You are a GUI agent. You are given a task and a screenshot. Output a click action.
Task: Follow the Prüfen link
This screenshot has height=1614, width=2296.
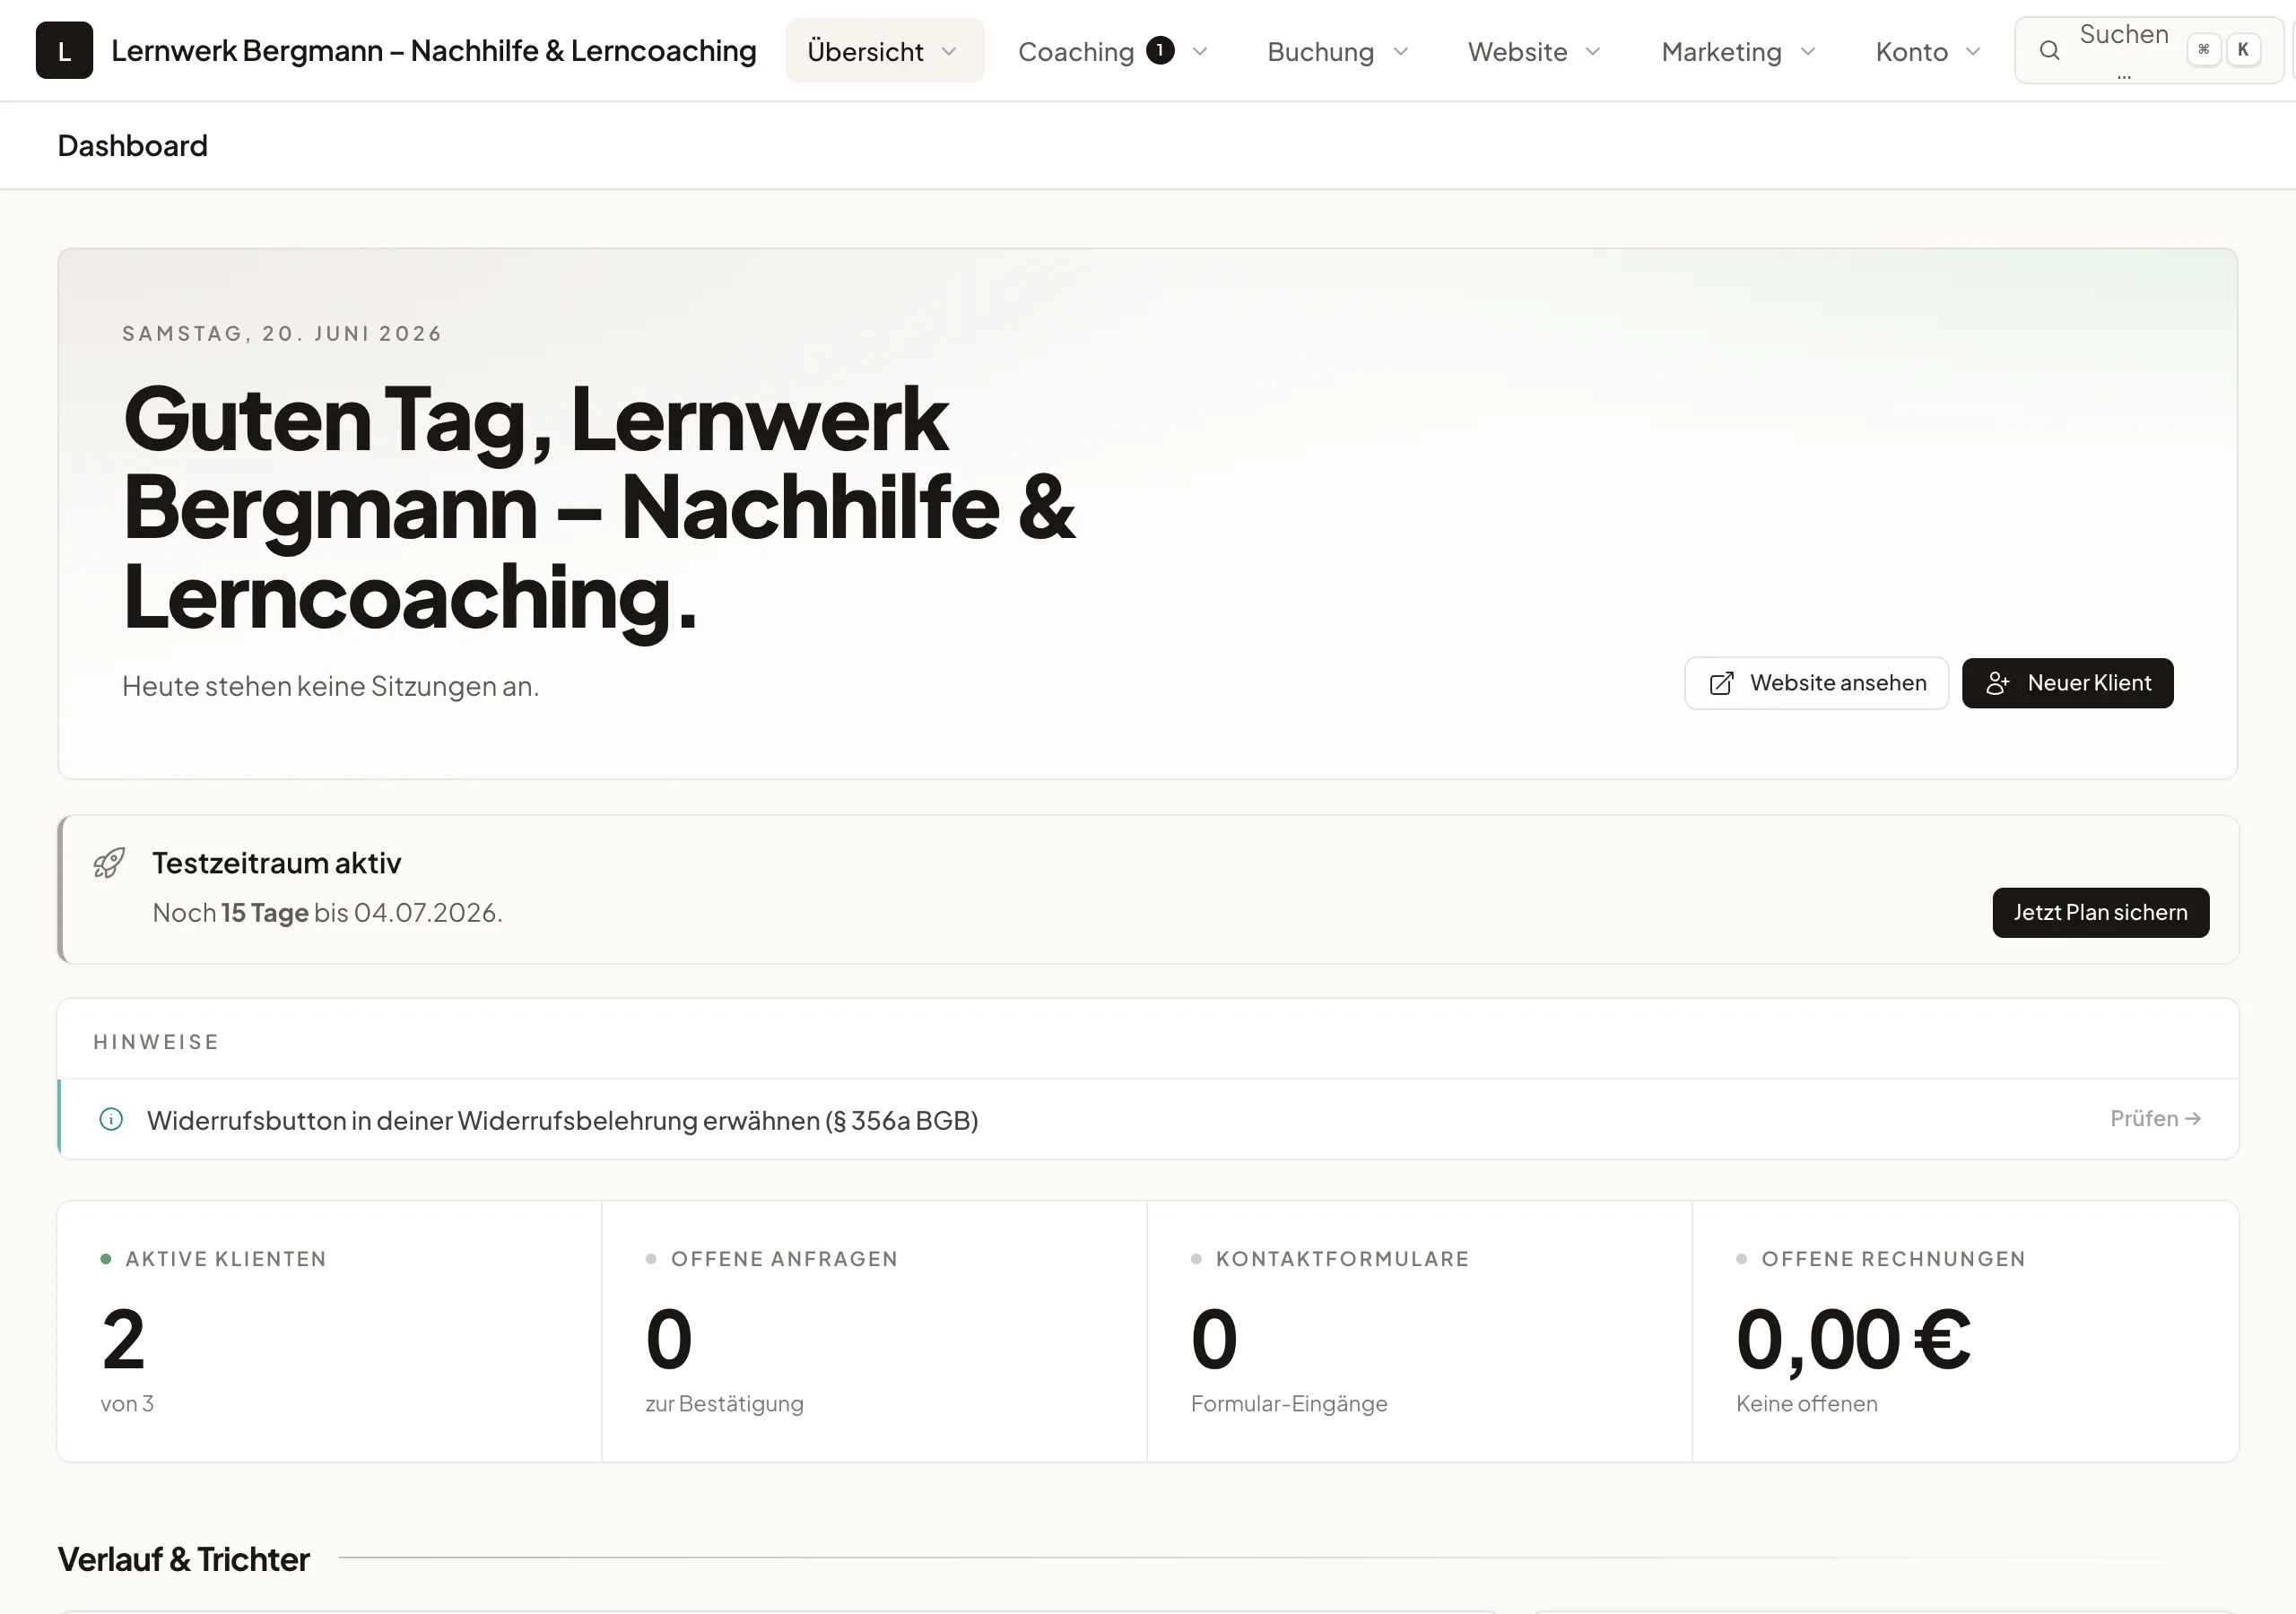coord(2155,1119)
